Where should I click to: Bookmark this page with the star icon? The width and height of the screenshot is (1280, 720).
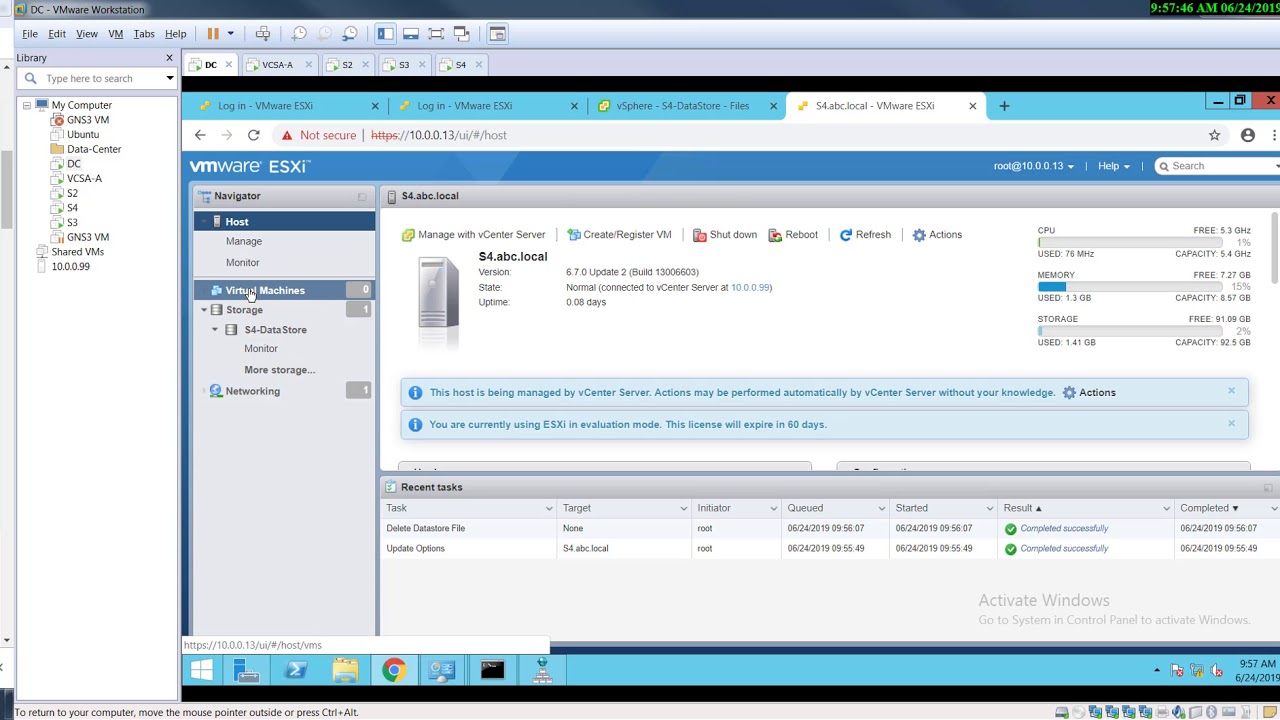[x=1214, y=135]
